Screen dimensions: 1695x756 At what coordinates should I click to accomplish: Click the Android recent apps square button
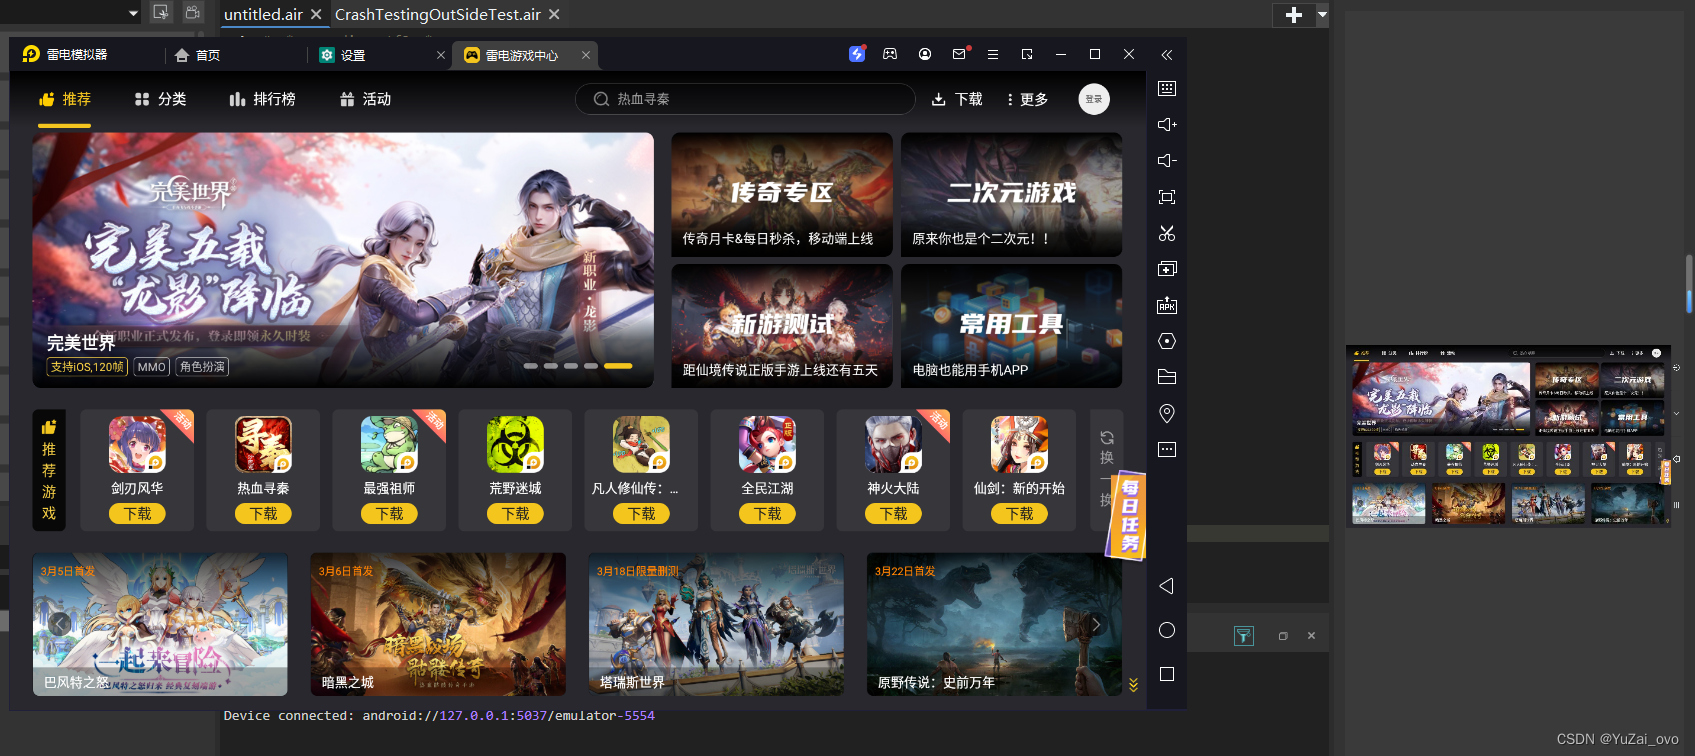pos(1166,674)
